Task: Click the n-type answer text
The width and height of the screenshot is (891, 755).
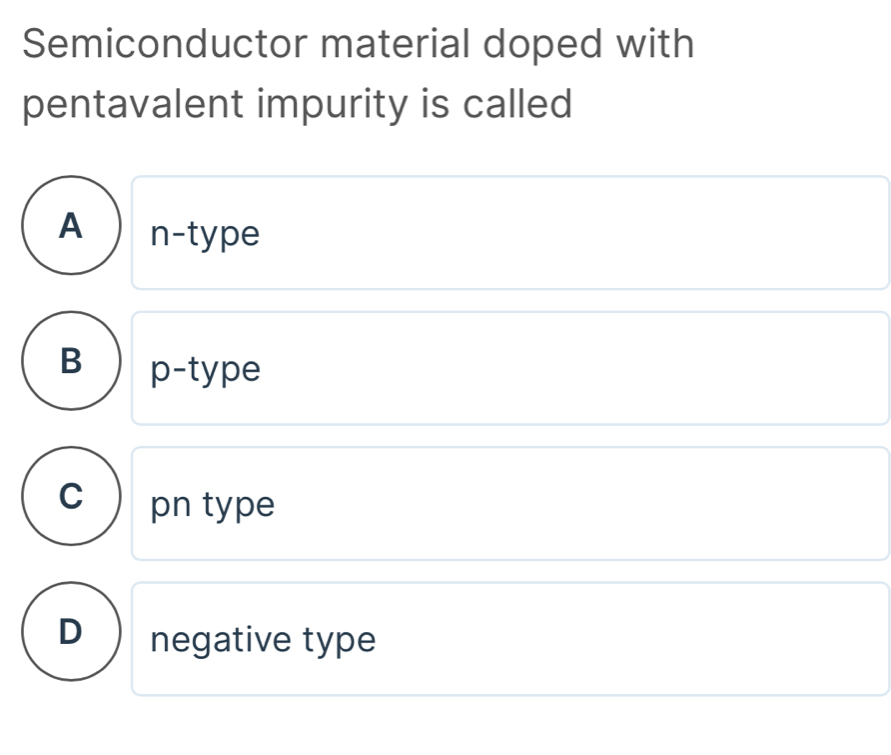Action: coord(204,234)
